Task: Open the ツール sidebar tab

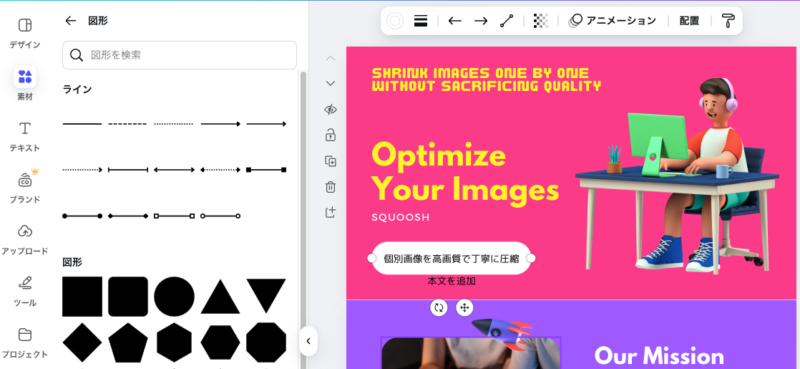Action: [24, 291]
